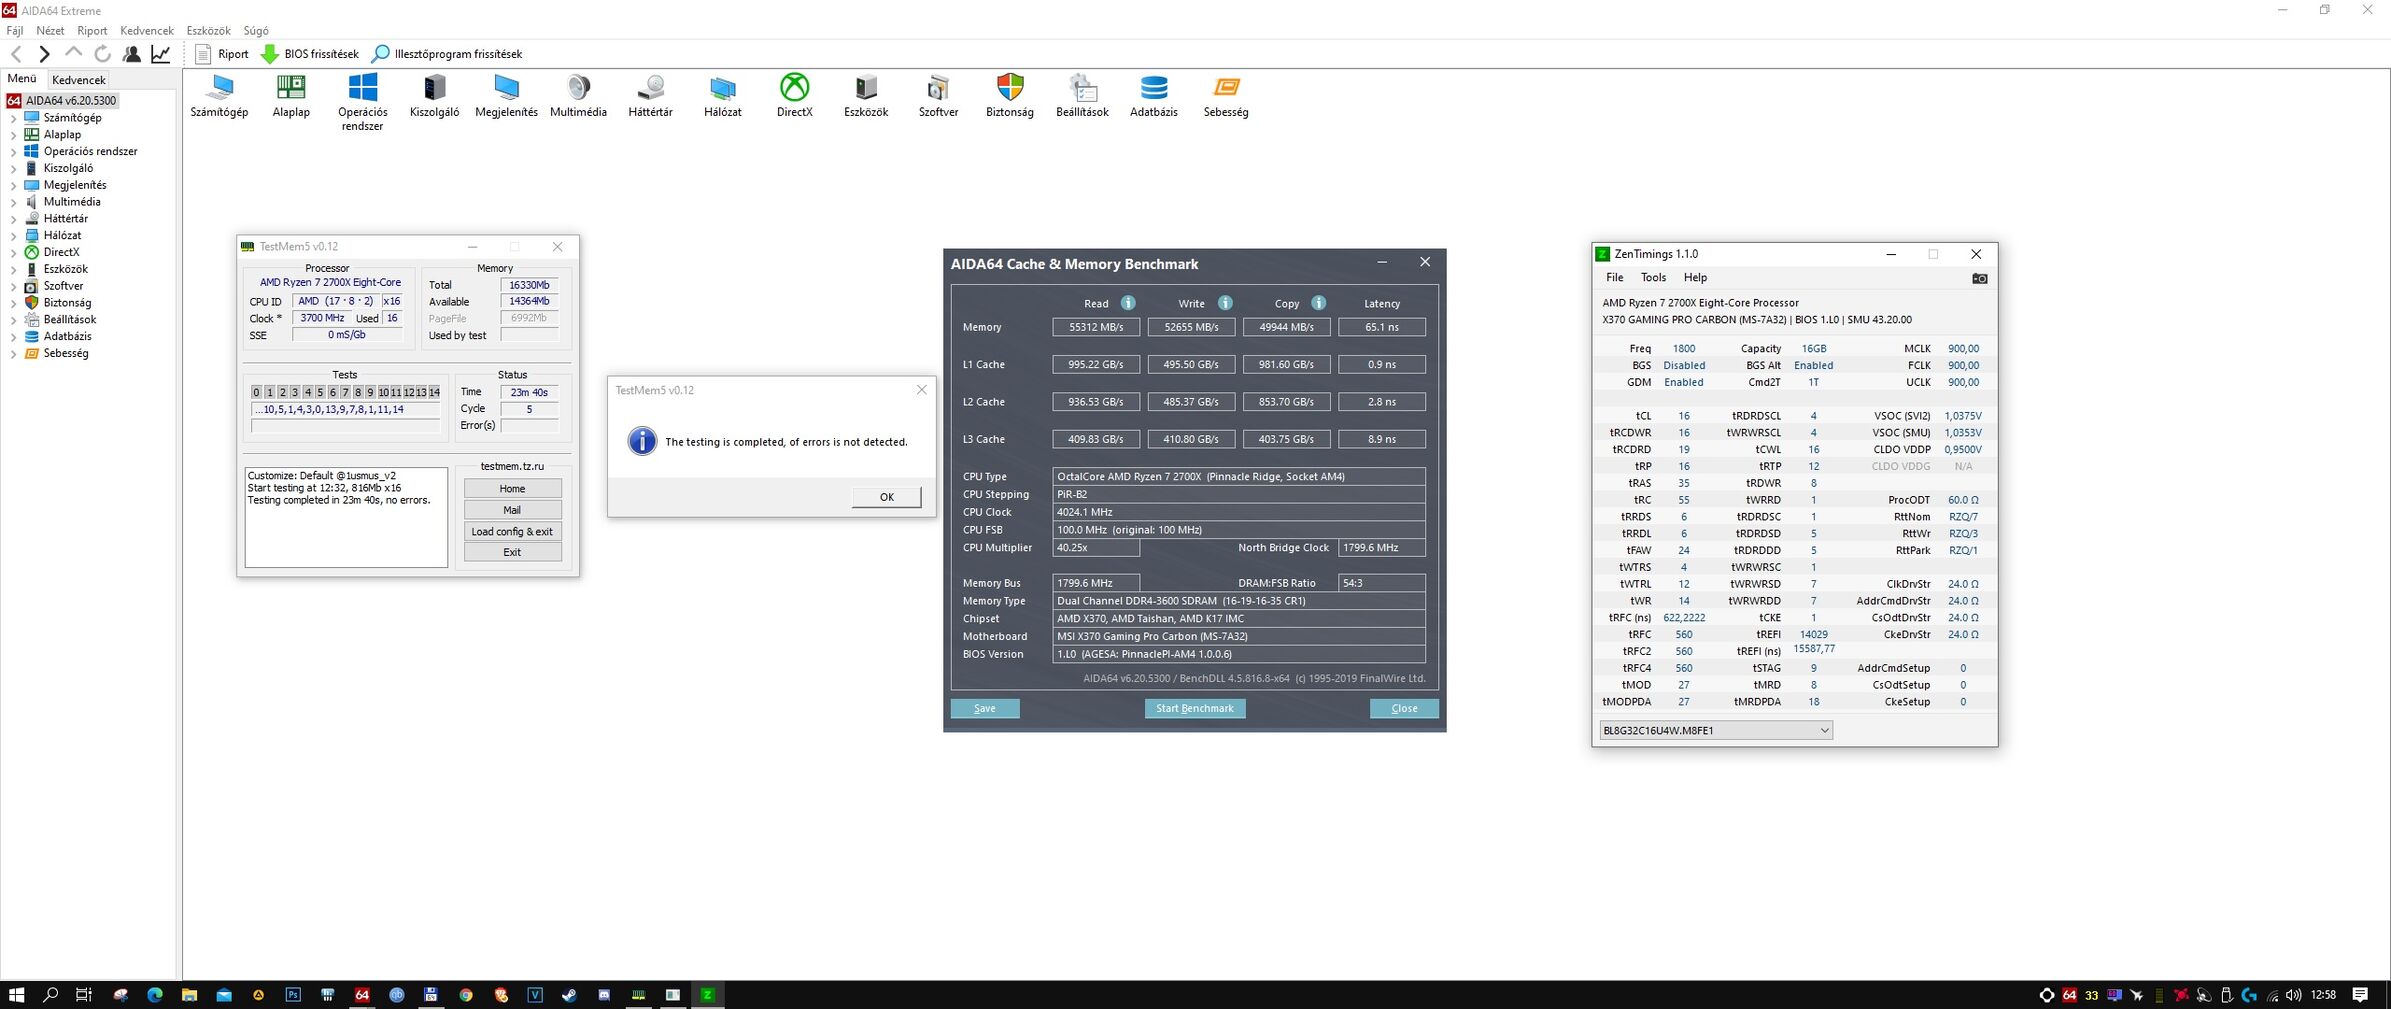This screenshot has width=2391, height=1009.
Task: Open the Beállítások category icon
Action: click(x=1082, y=96)
